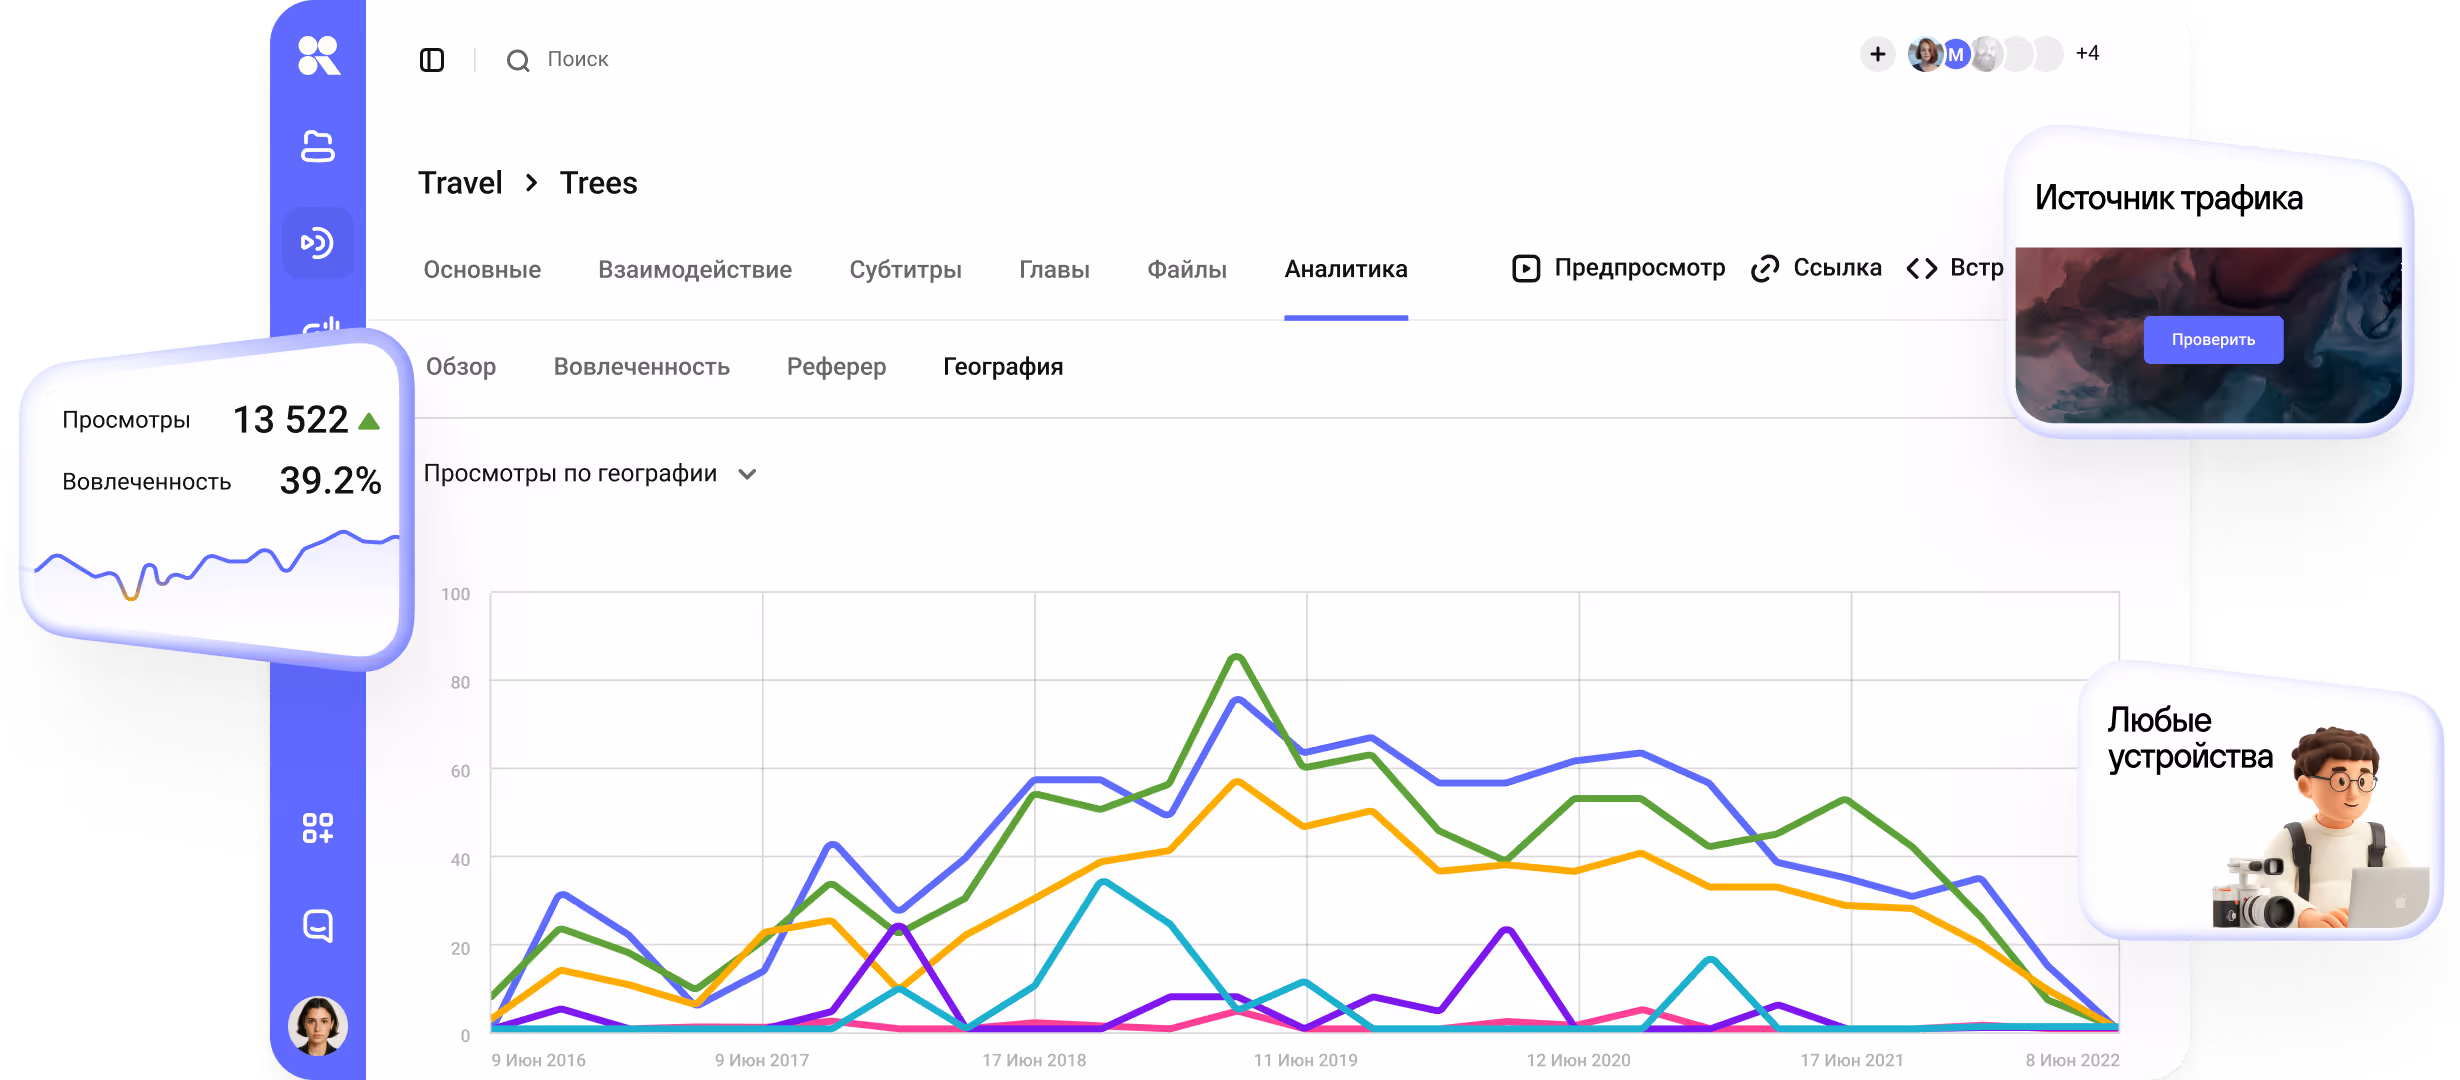This screenshot has height=1080, width=2460.
Task: Click the Предпросмотр preview button
Action: point(1619,268)
